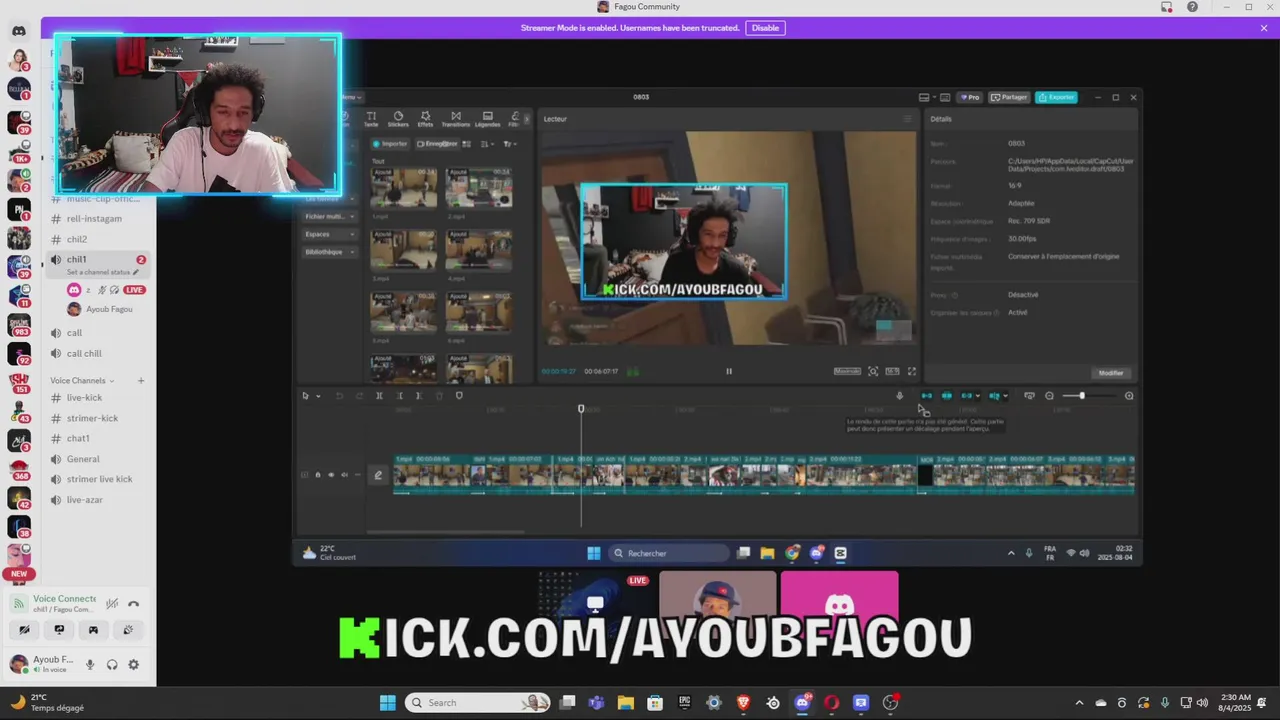Click the snapshot frame icon in CapCut player

point(873,371)
